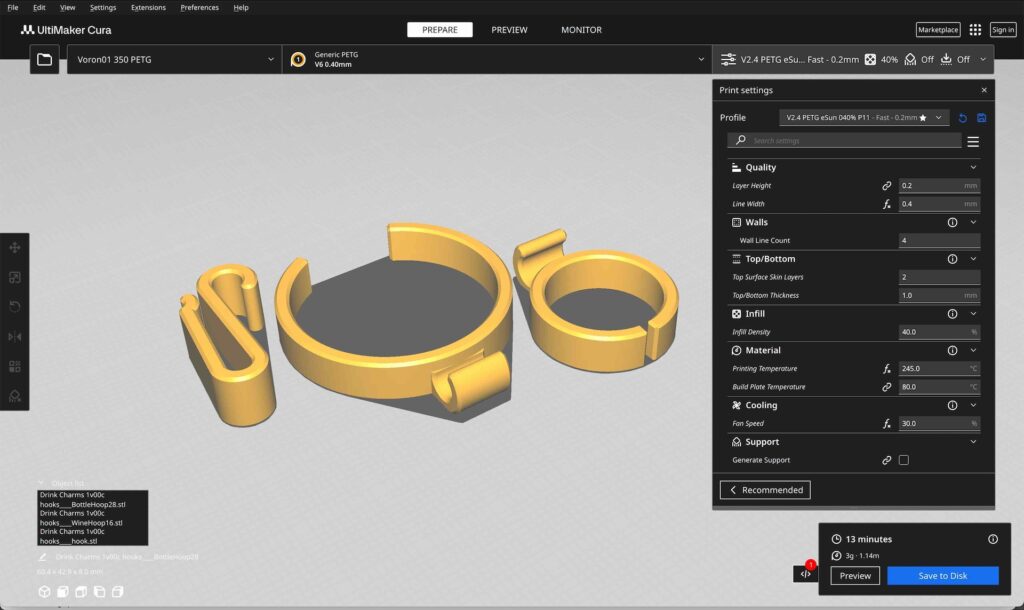The height and width of the screenshot is (610, 1024).
Task: Select the Rotate tool in left toolbar
Action: pos(14,306)
